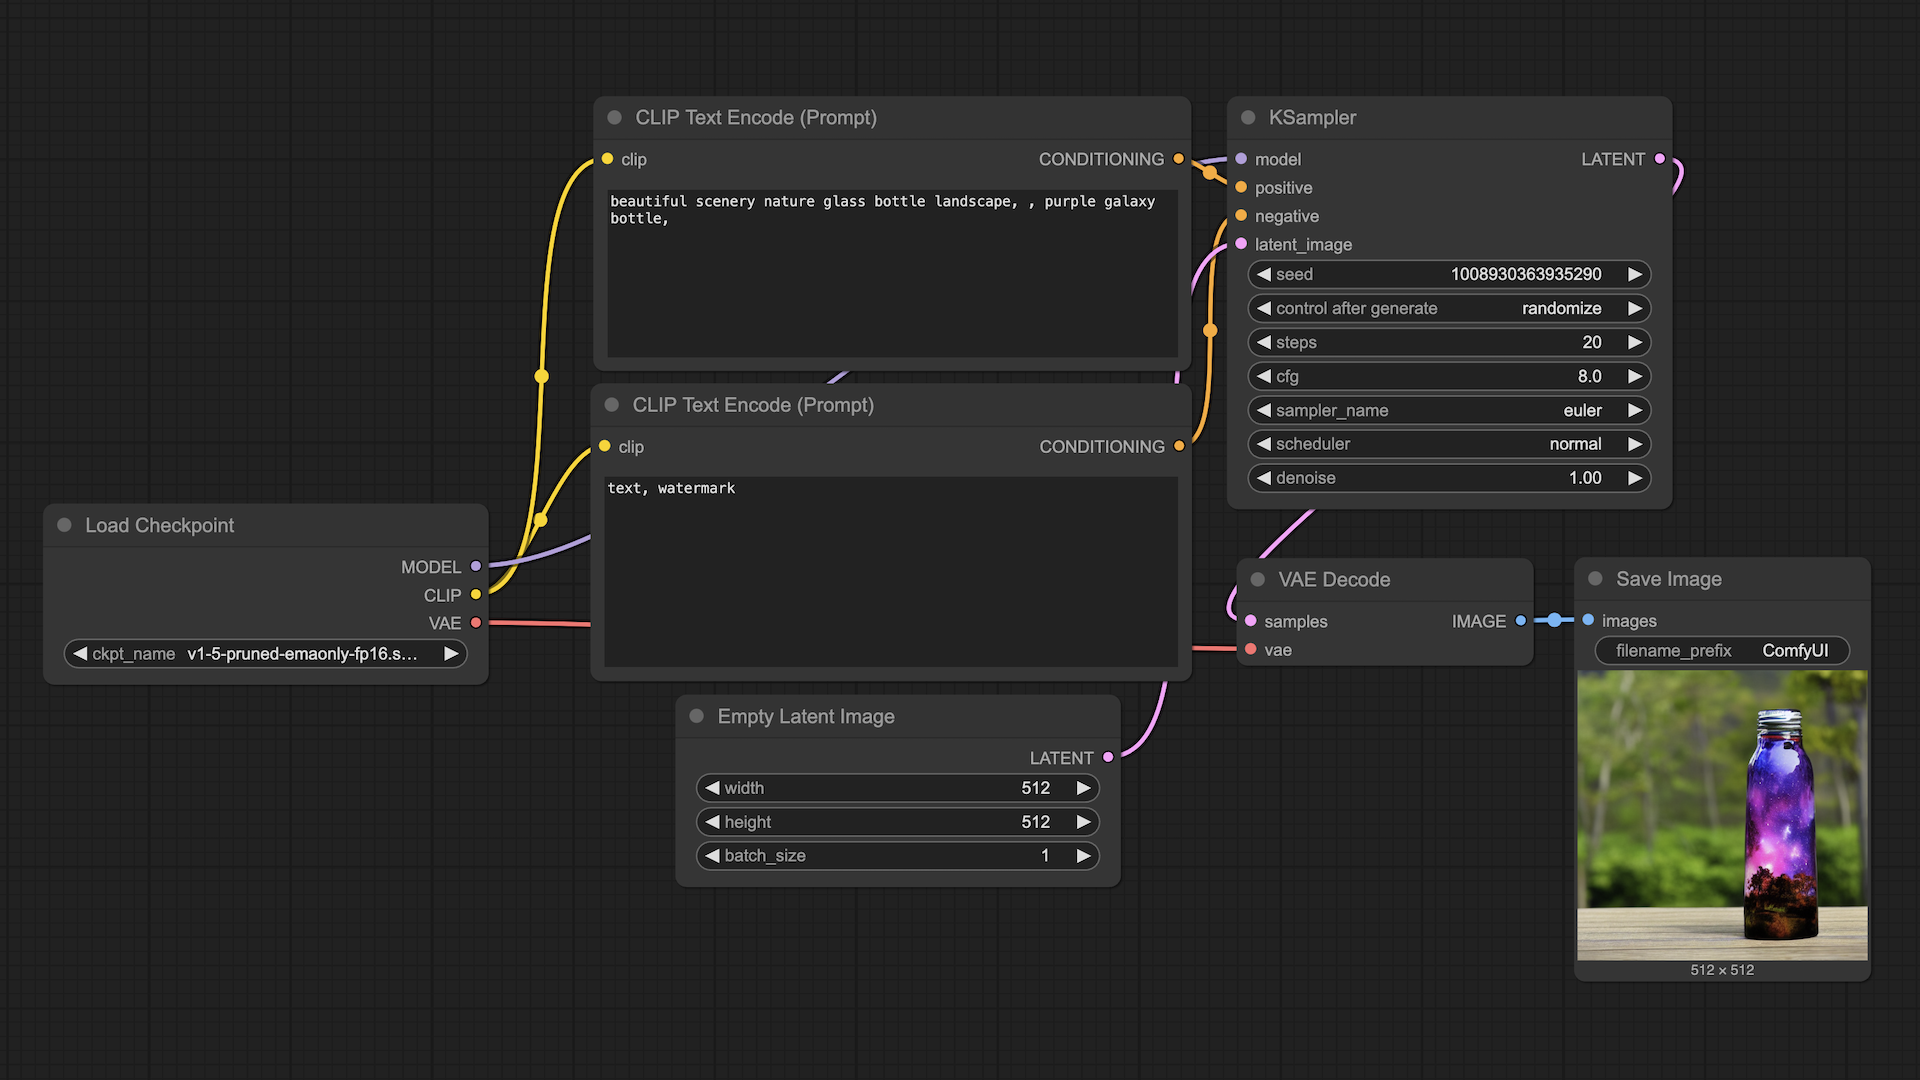1920x1080 pixels.
Task: Decrease batch_size with the left arrow
Action: (x=712, y=856)
